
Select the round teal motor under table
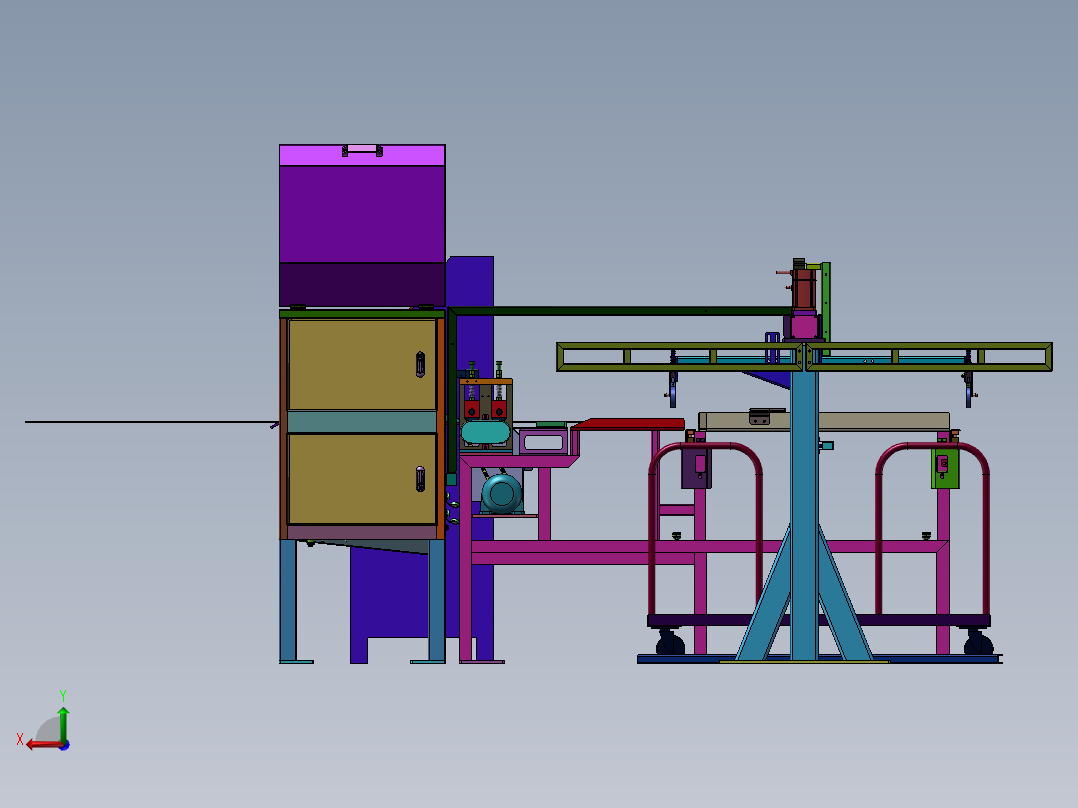coord(502,493)
